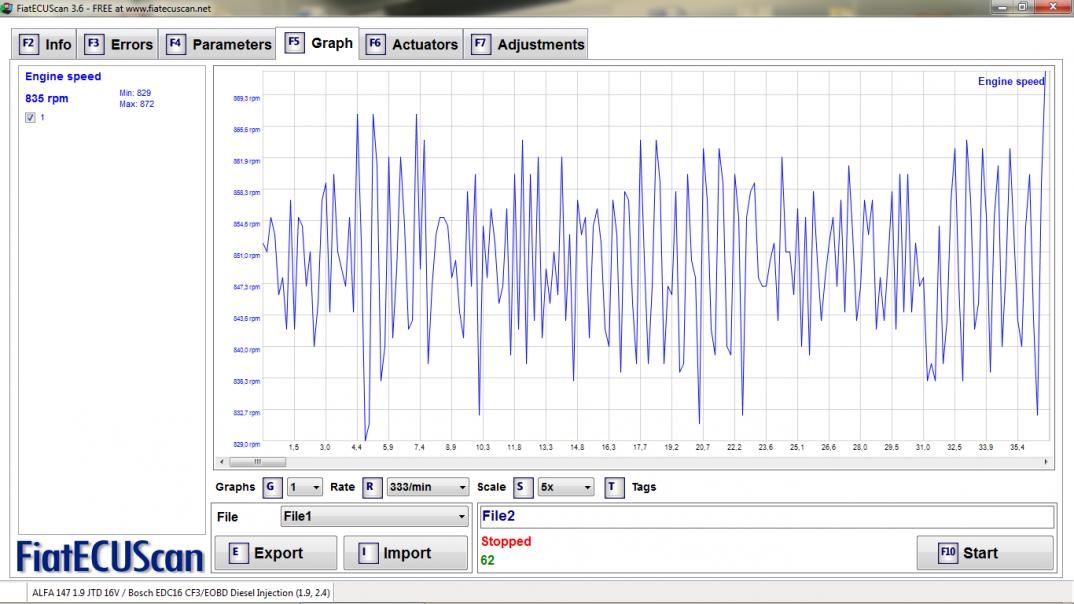This screenshot has height=604, width=1074.
Task: Open the File1 file selector dropdown
Action: click(374, 516)
